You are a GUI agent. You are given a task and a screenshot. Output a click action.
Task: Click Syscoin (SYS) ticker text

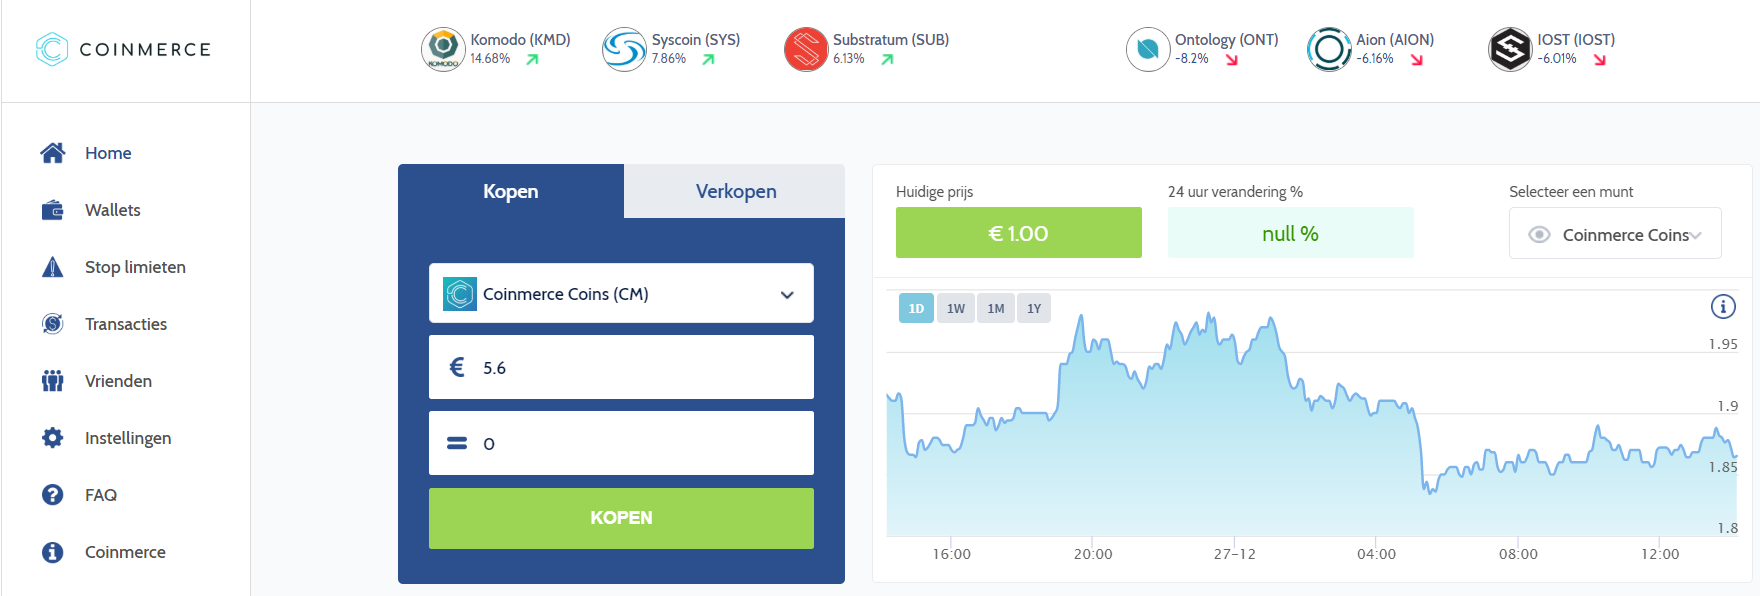(696, 40)
